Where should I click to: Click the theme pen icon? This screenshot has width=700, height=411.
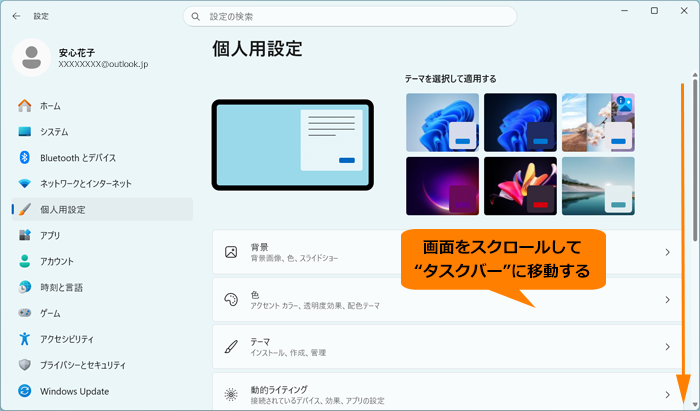pyautogui.click(x=231, y=347)
